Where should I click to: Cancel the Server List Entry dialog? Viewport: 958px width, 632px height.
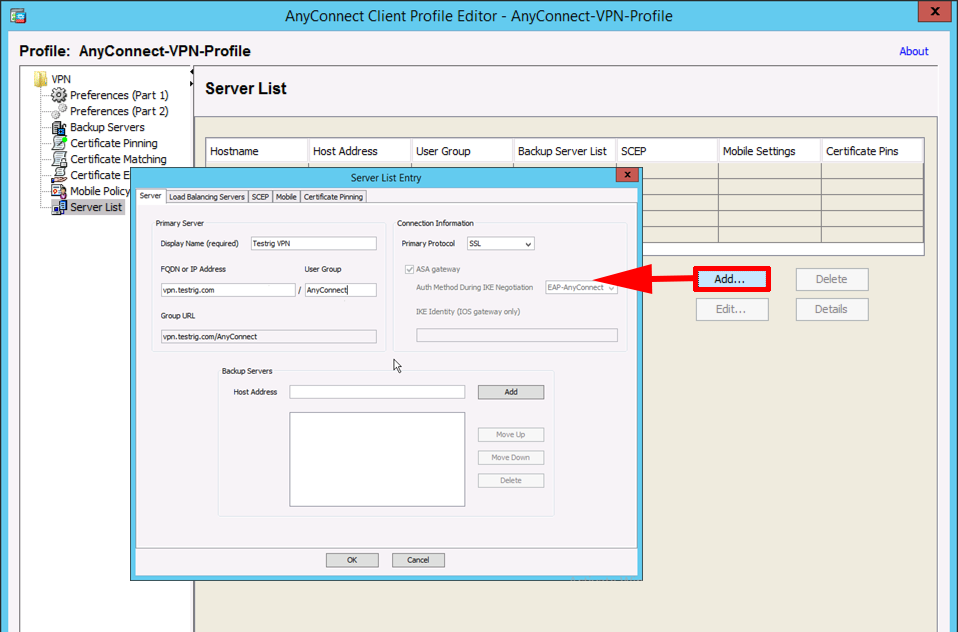click(x=418, y=560)
